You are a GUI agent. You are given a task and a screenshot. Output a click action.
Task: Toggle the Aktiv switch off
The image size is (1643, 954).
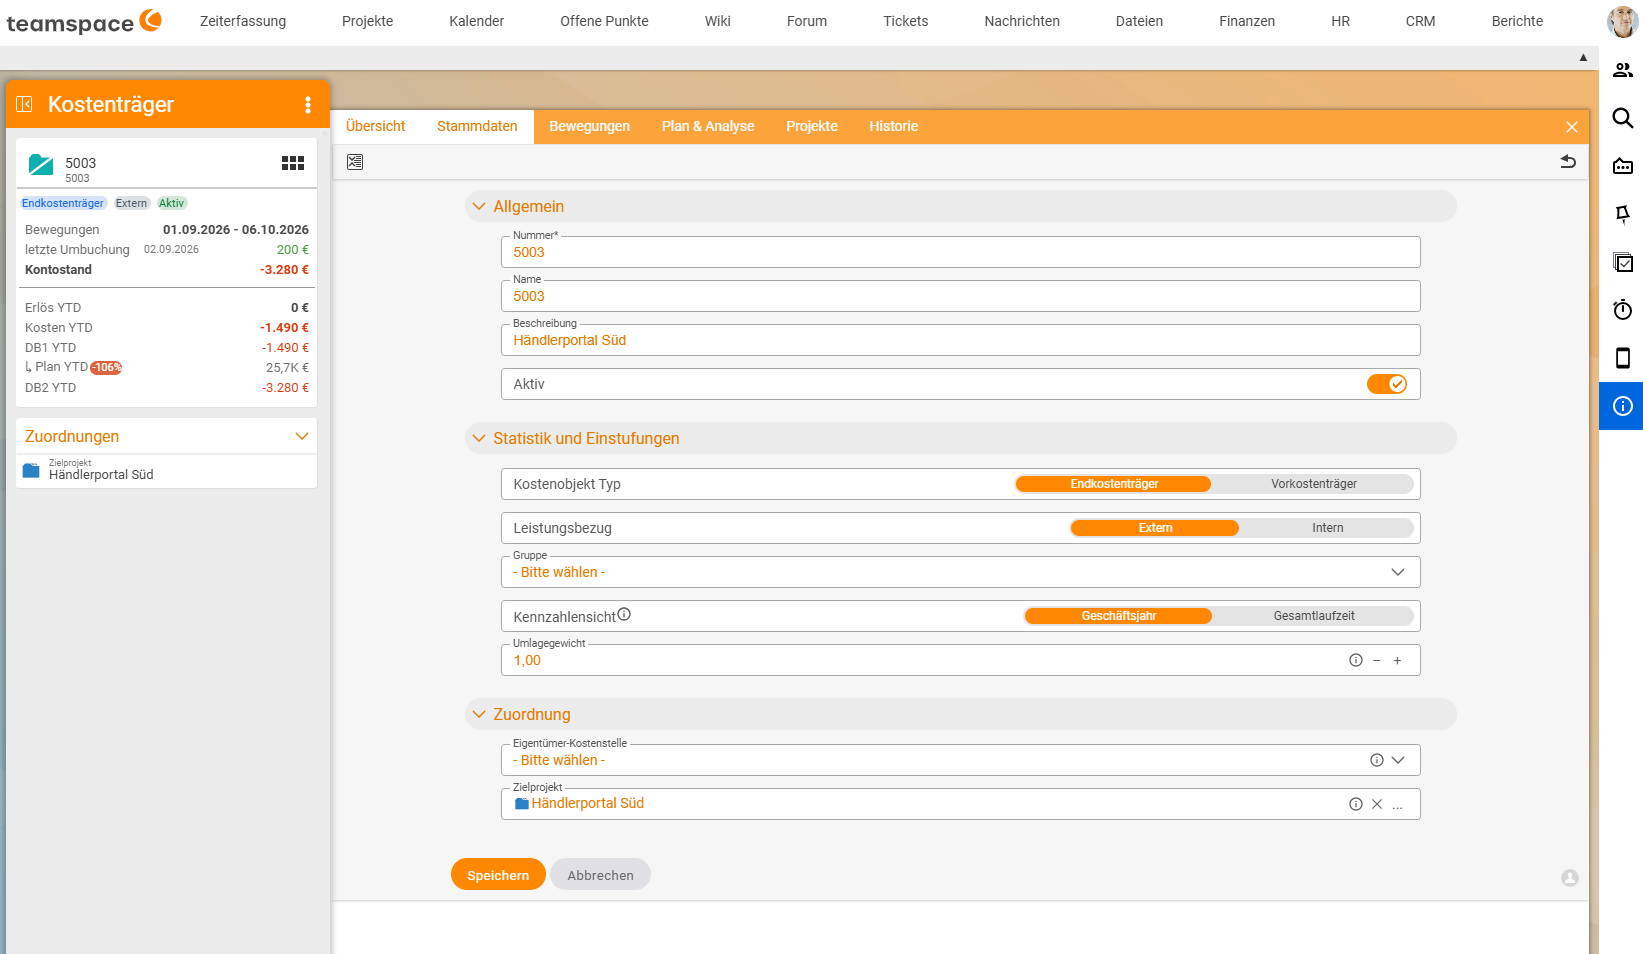(x=1387, y=384)
